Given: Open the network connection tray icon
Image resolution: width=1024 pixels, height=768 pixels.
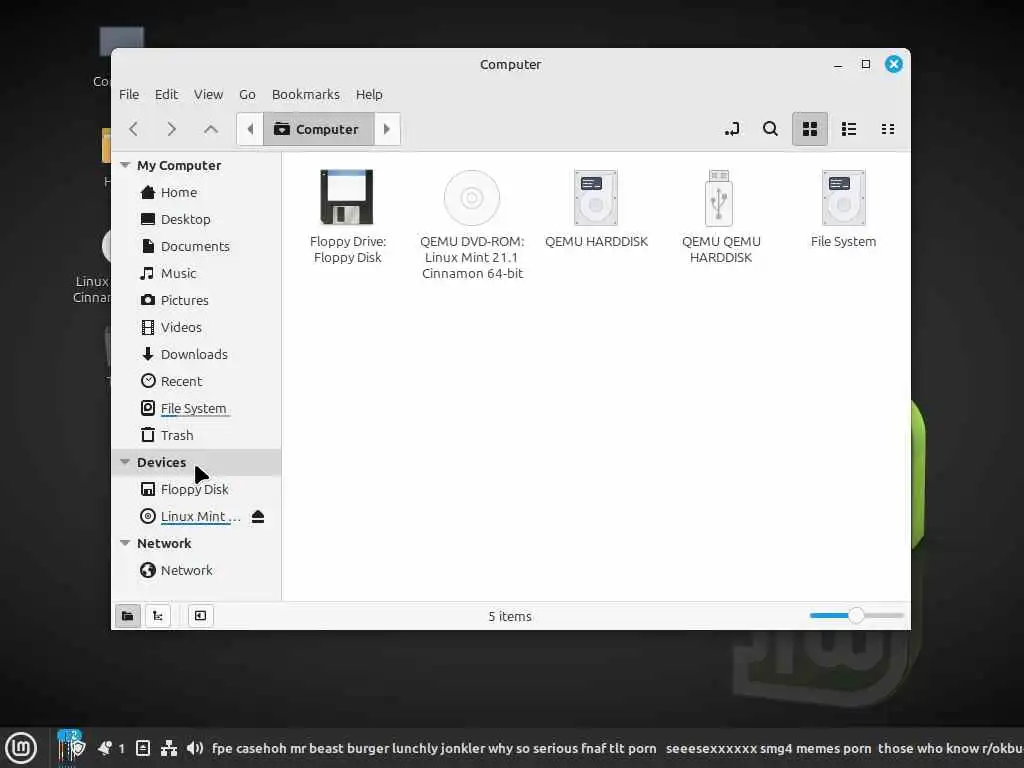Looking at the screenshot, I should (x=169, y=748).
